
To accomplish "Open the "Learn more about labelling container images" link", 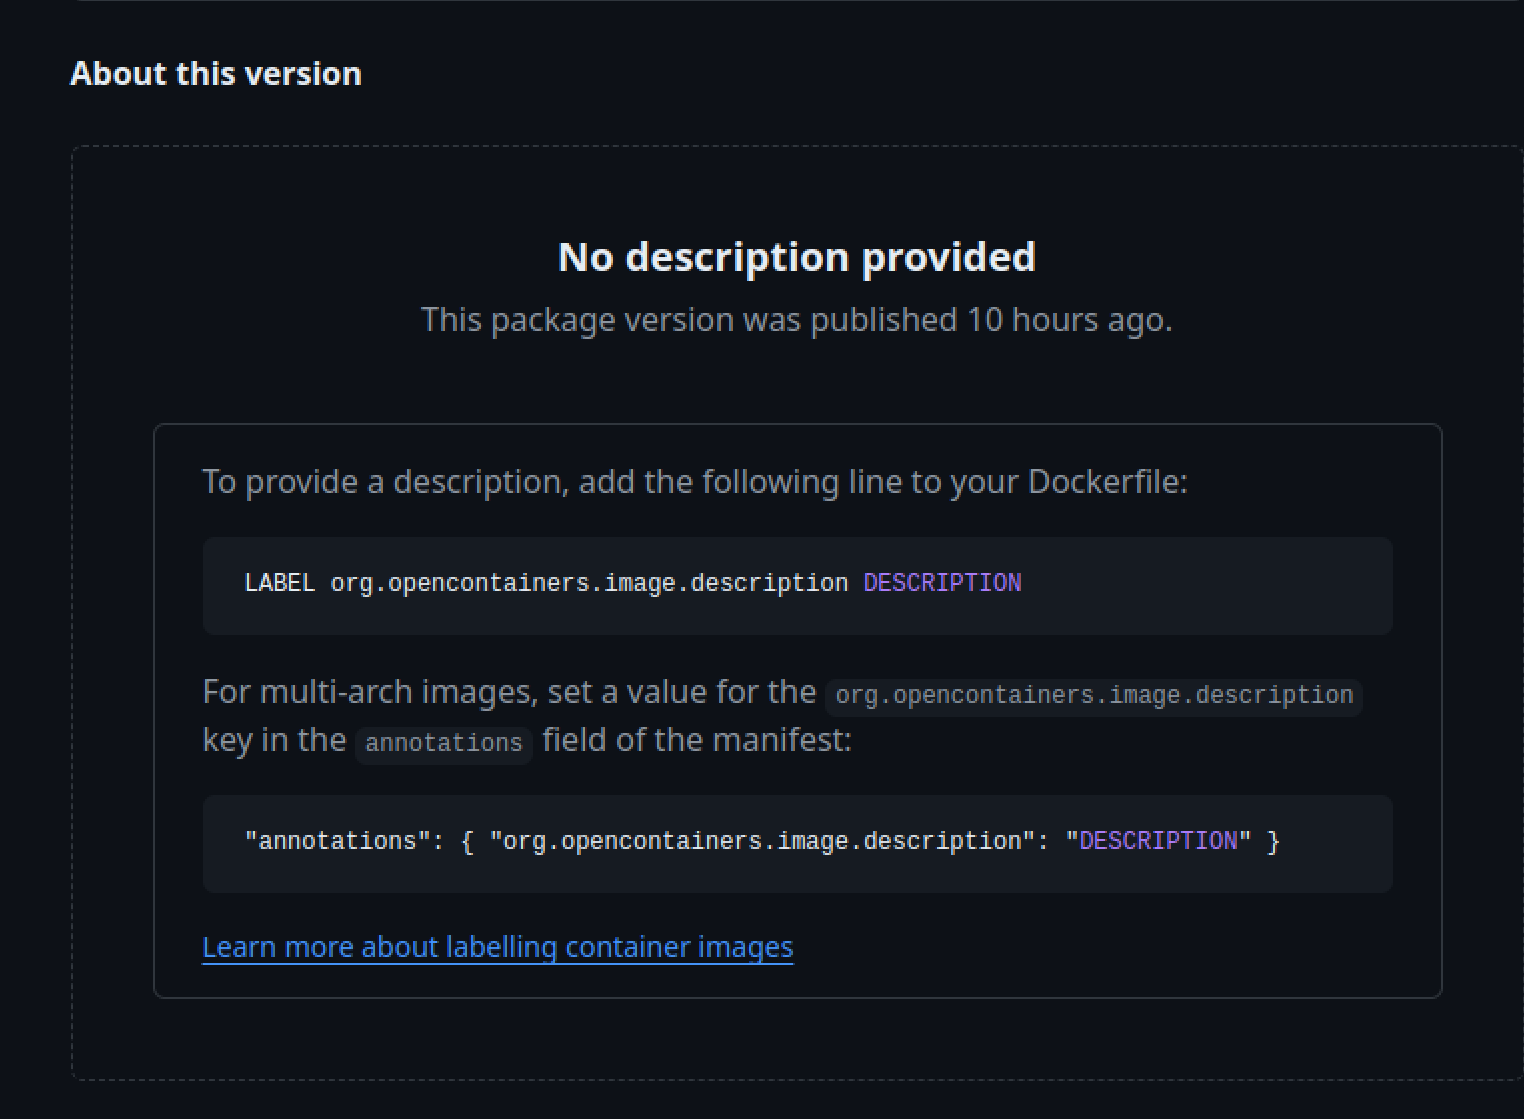I will (497, 947).
